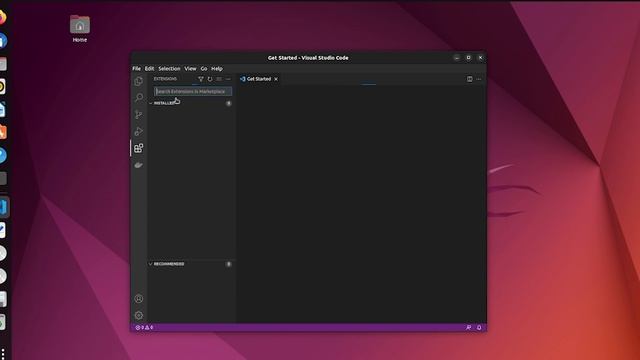Open Show Applications grid in dock

[2, 353]
